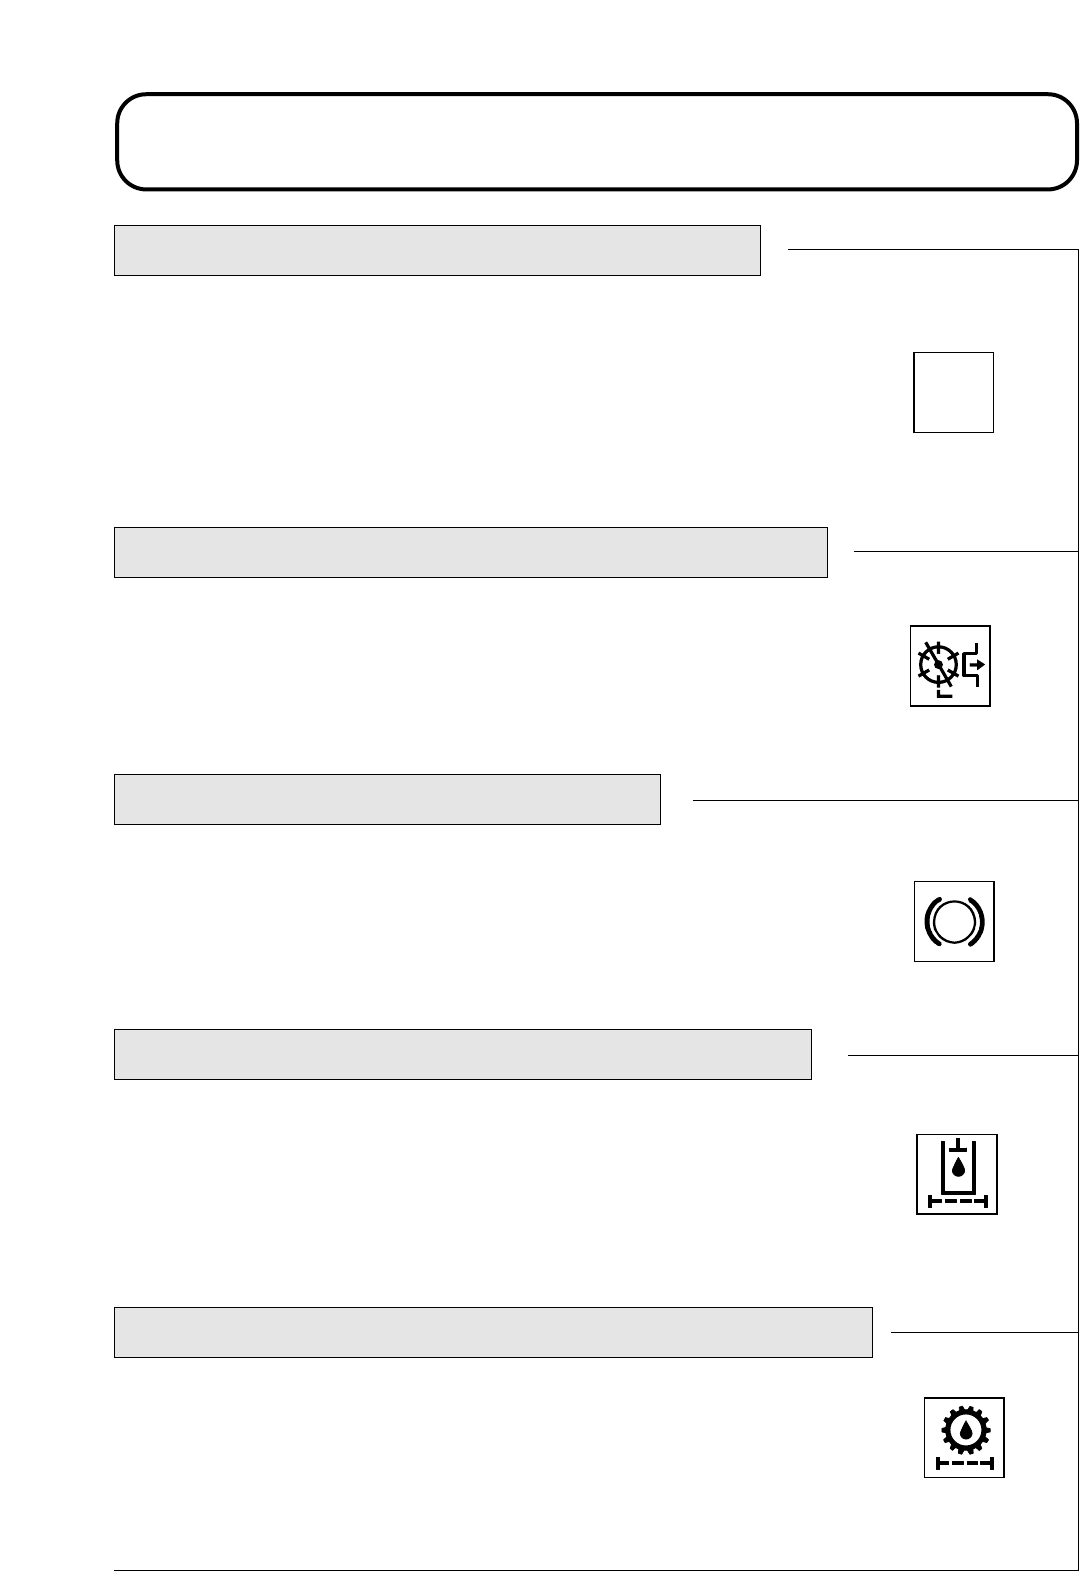Screen dimensions: 1080x1571
Task: Click the gray header bar above the cylinder icon
Action: coord(462,1054)
